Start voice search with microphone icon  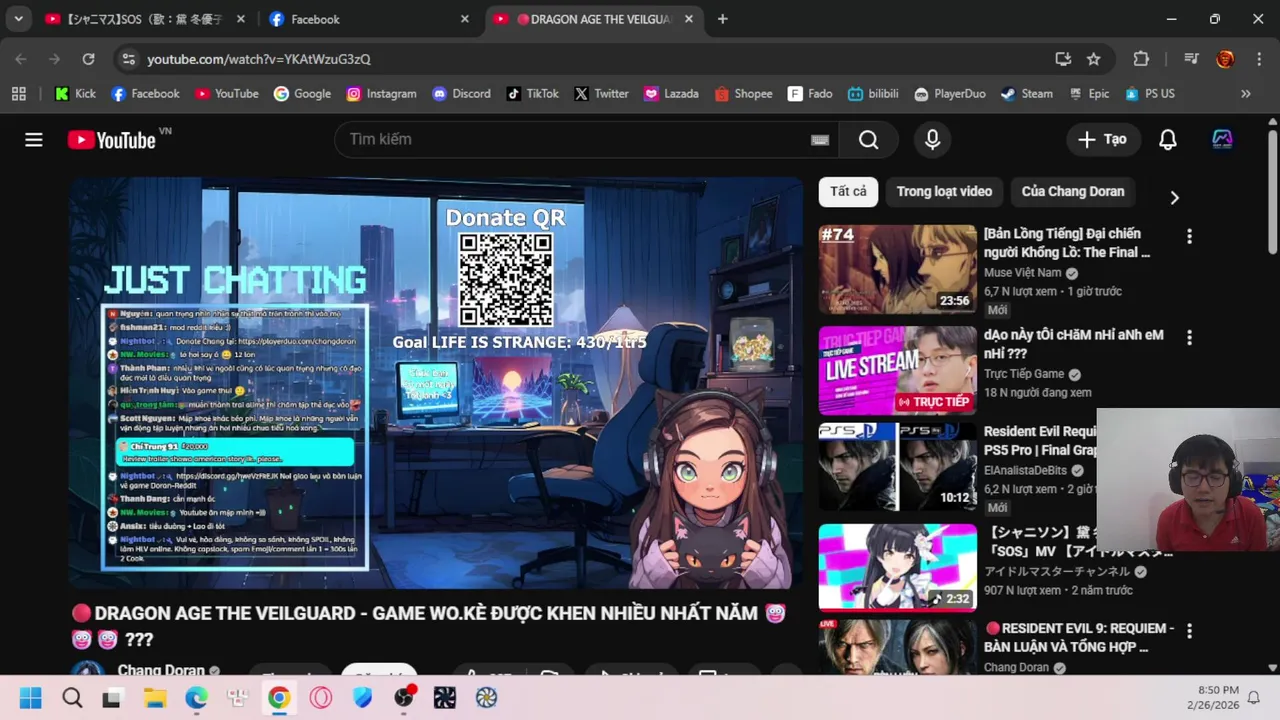(932, 140)
